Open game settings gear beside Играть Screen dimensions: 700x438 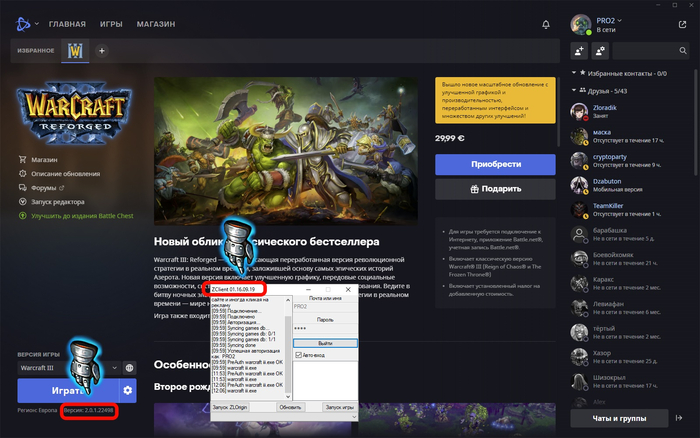click(127, 389)
